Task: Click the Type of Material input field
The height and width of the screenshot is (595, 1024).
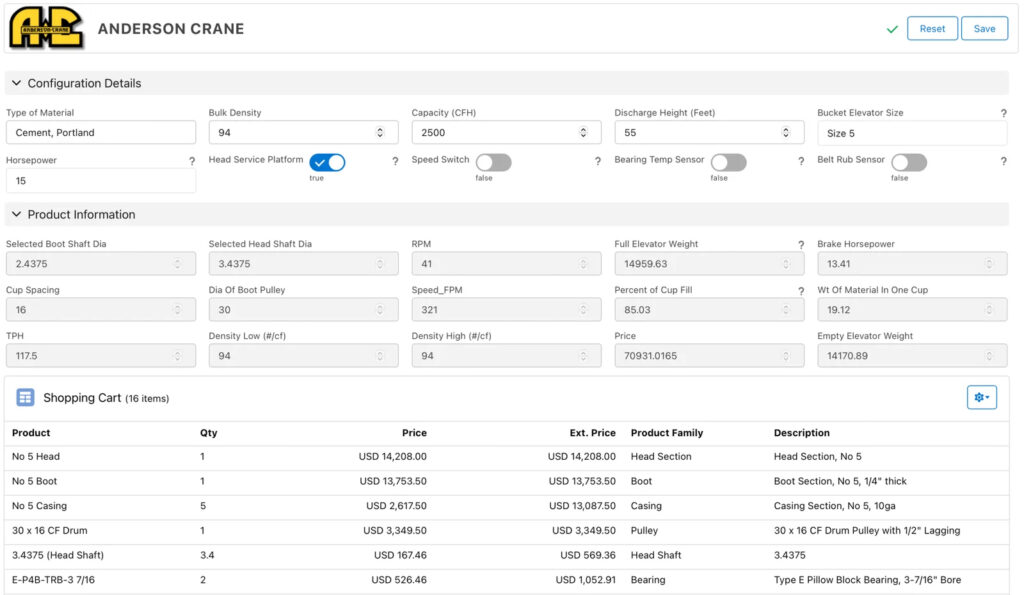Action: pyautogui.click(x=101, y=133)
